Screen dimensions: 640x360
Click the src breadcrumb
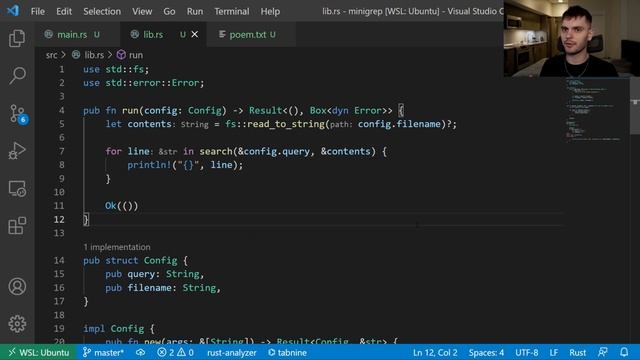[51, 55]
